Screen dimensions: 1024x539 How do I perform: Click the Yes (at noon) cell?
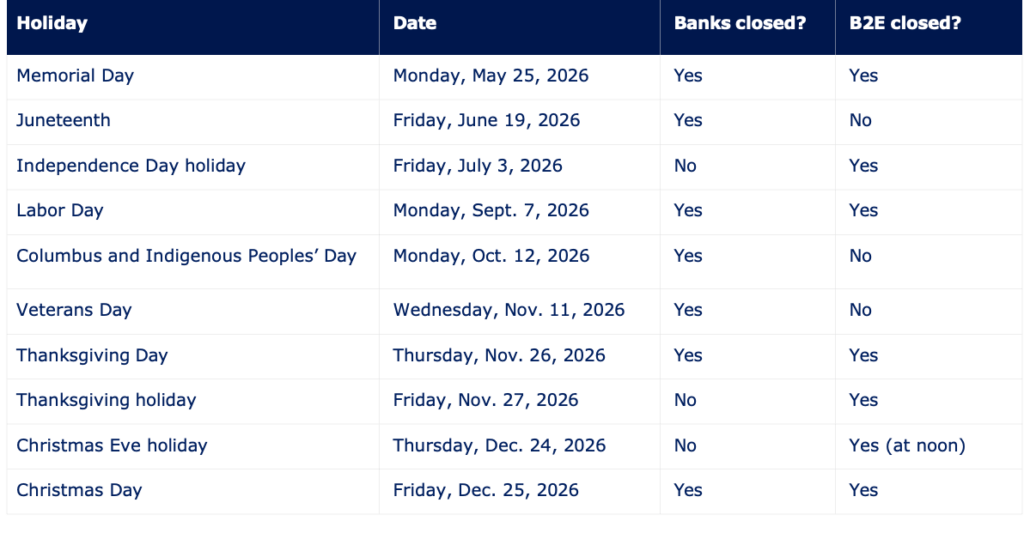[x=906, y=446]
